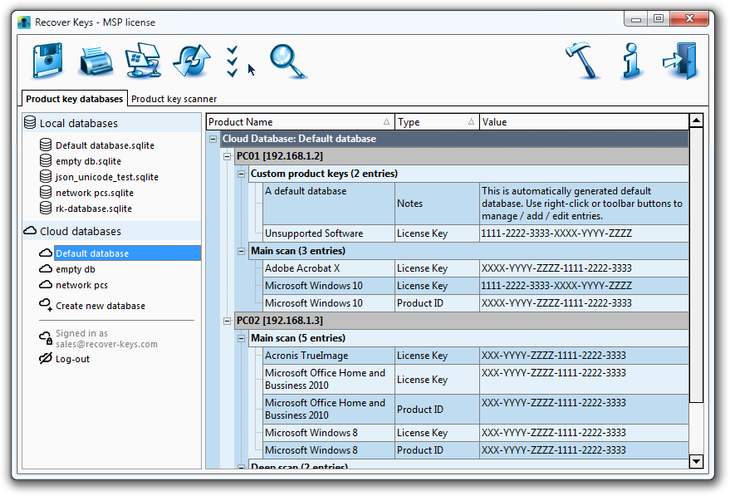
Task: Click the cloud plus icon for new database
Action: point(45,305)
